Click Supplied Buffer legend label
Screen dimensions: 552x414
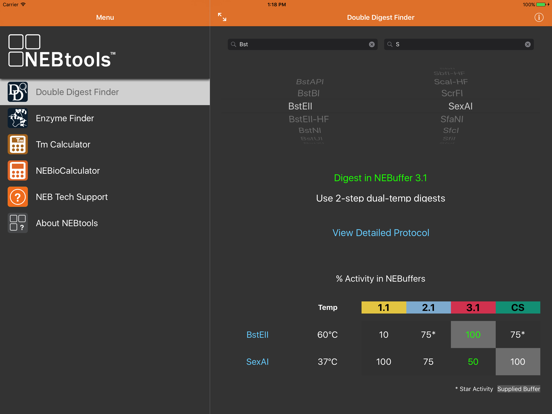coord(519,389)
